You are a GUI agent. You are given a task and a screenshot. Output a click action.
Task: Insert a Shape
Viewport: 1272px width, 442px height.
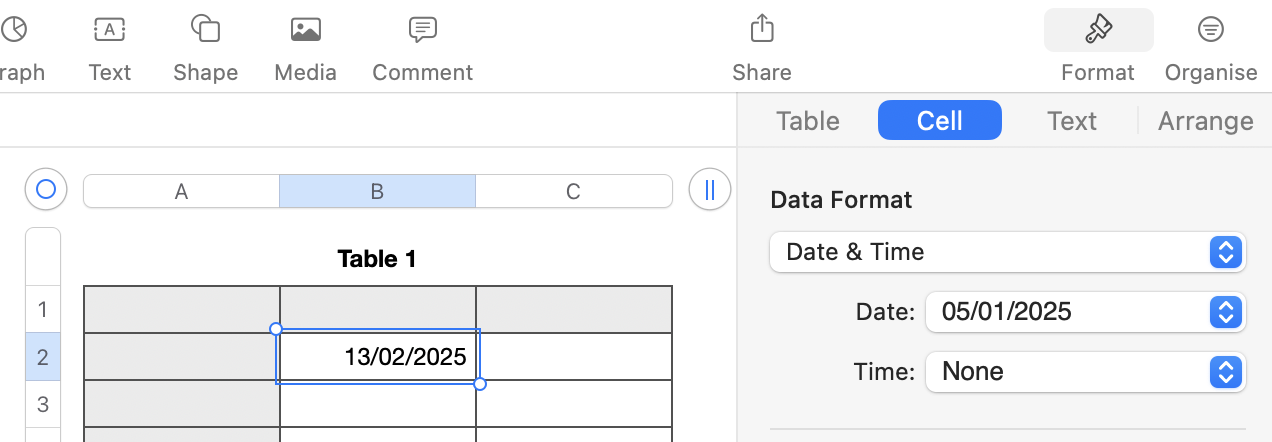pos(205,45)
